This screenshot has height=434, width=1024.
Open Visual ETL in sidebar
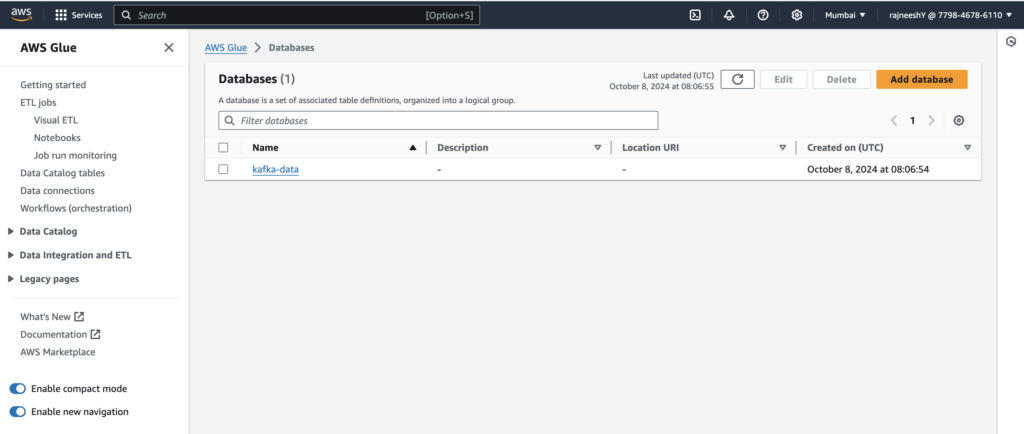[55, 120]
